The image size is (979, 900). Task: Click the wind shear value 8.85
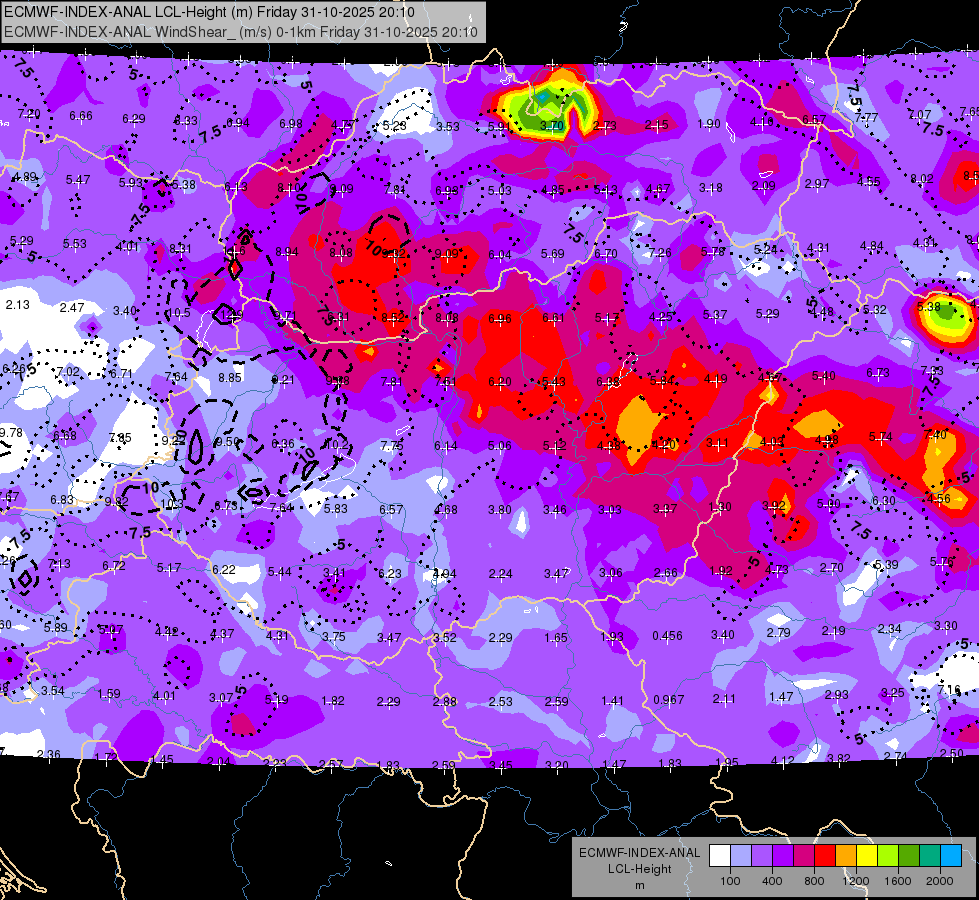230,378
